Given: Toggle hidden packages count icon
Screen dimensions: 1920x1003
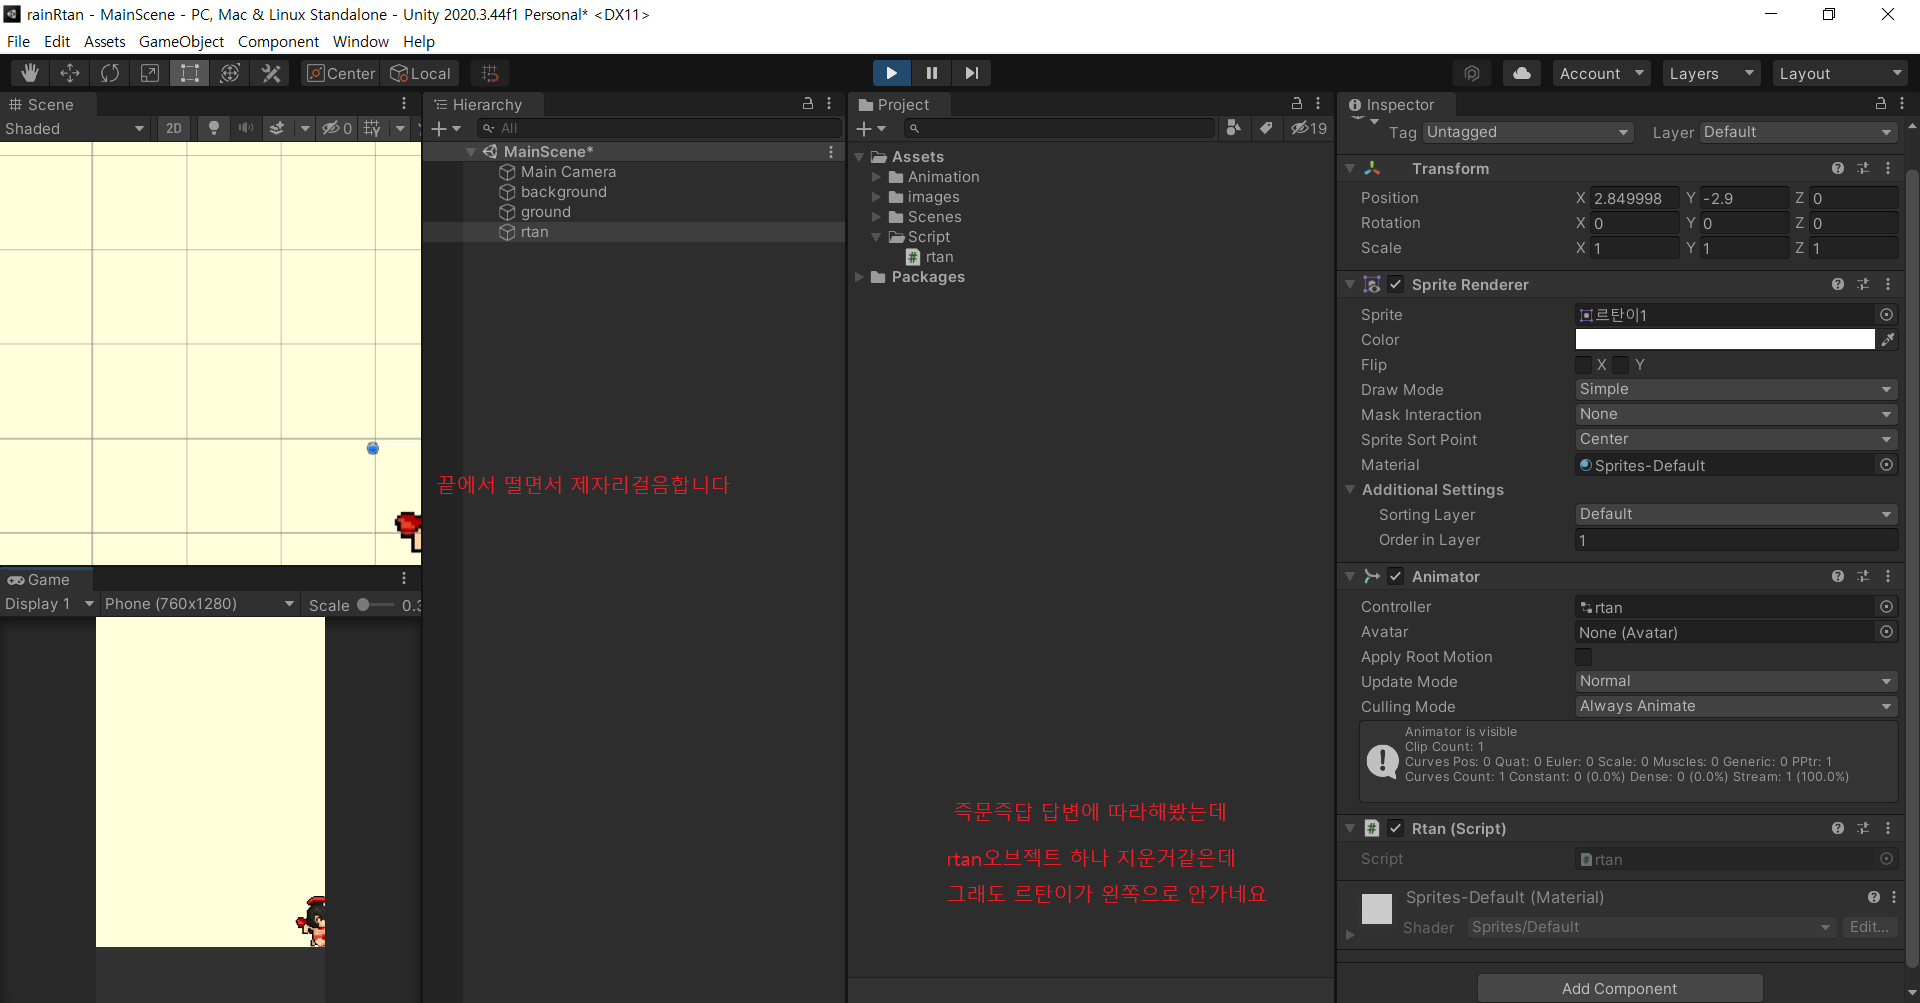Looking at the screenshot, I should point(1309,128).
